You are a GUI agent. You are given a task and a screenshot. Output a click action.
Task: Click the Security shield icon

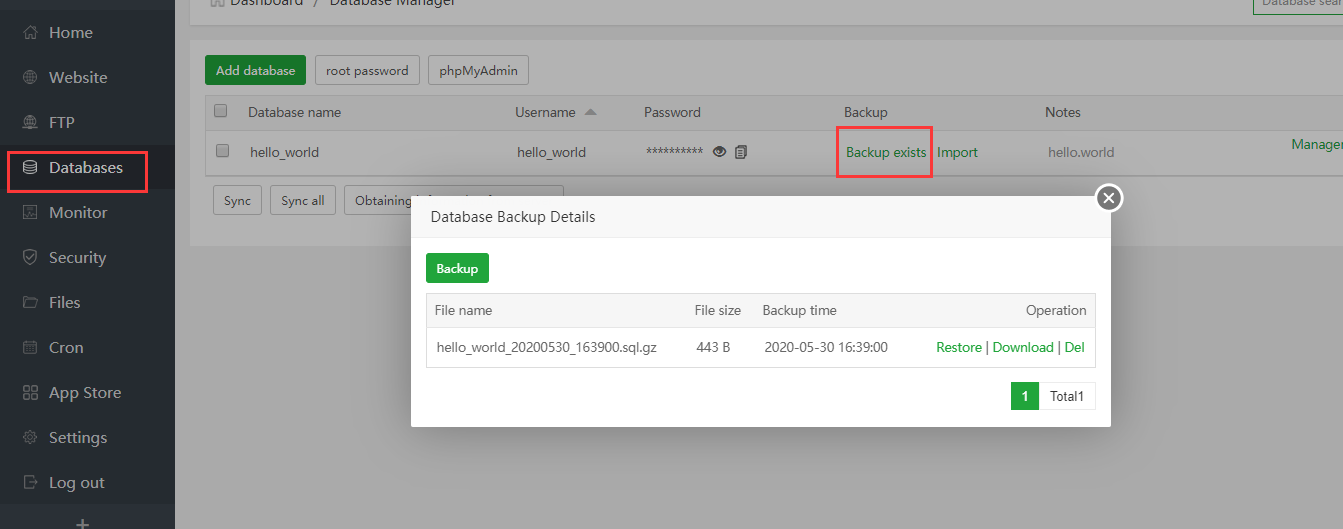(30, 257)
